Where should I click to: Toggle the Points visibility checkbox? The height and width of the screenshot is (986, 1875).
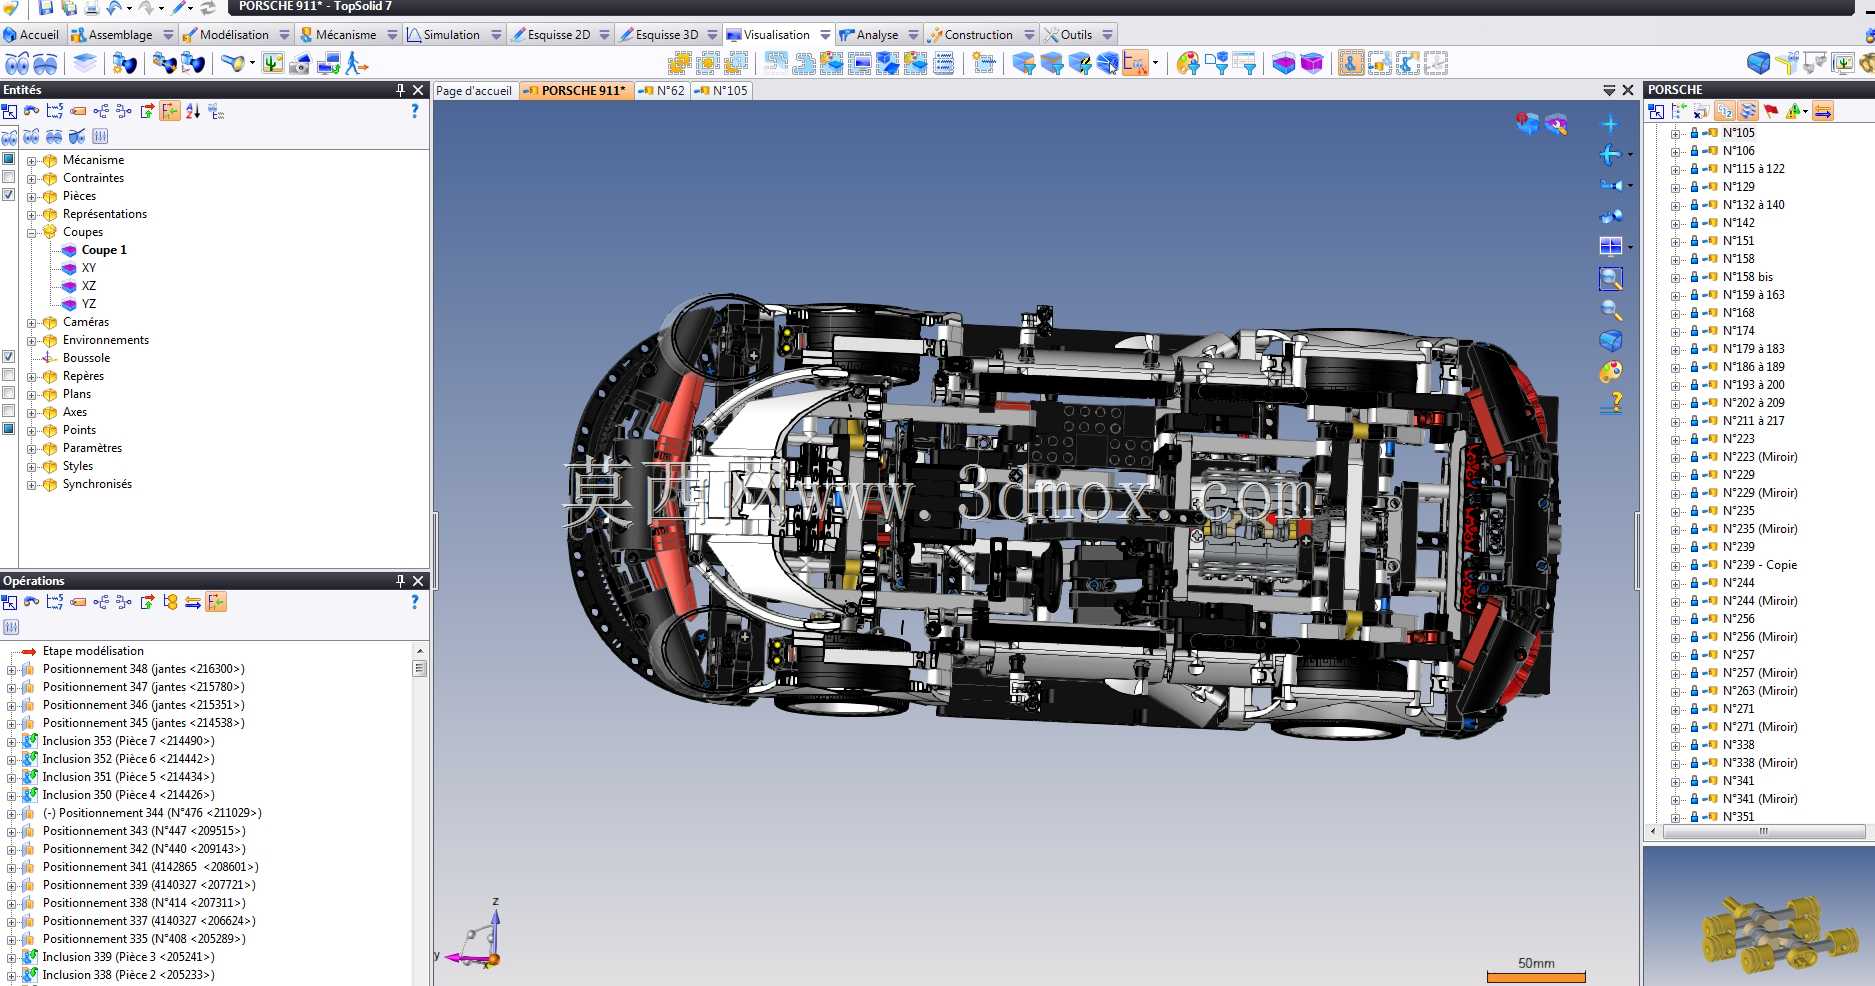tap(9, 429)
